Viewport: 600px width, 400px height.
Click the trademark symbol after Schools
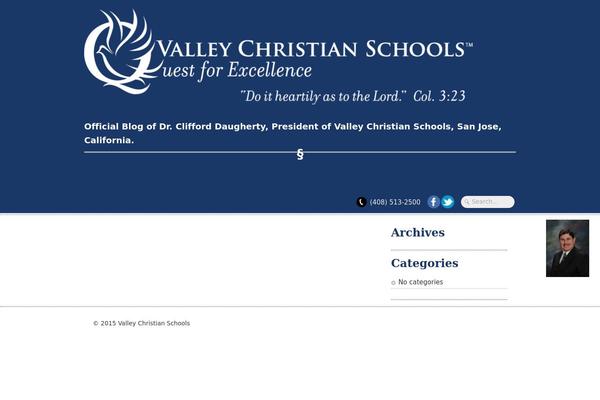pyautogui.click(x=469, y=45)
